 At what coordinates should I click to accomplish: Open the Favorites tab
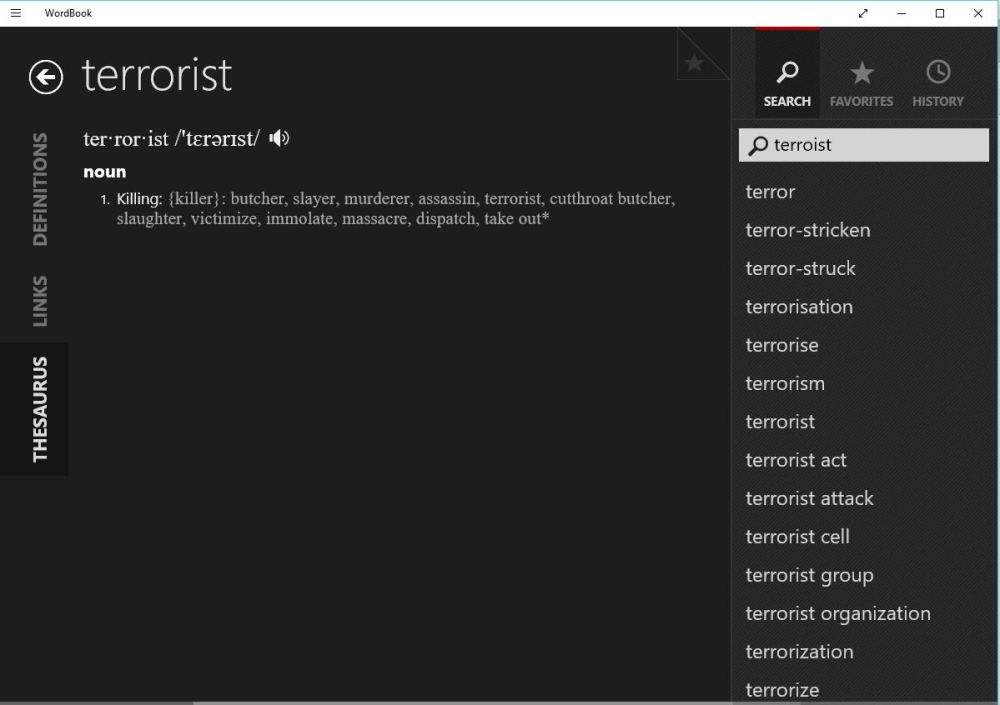pos(861,83)
